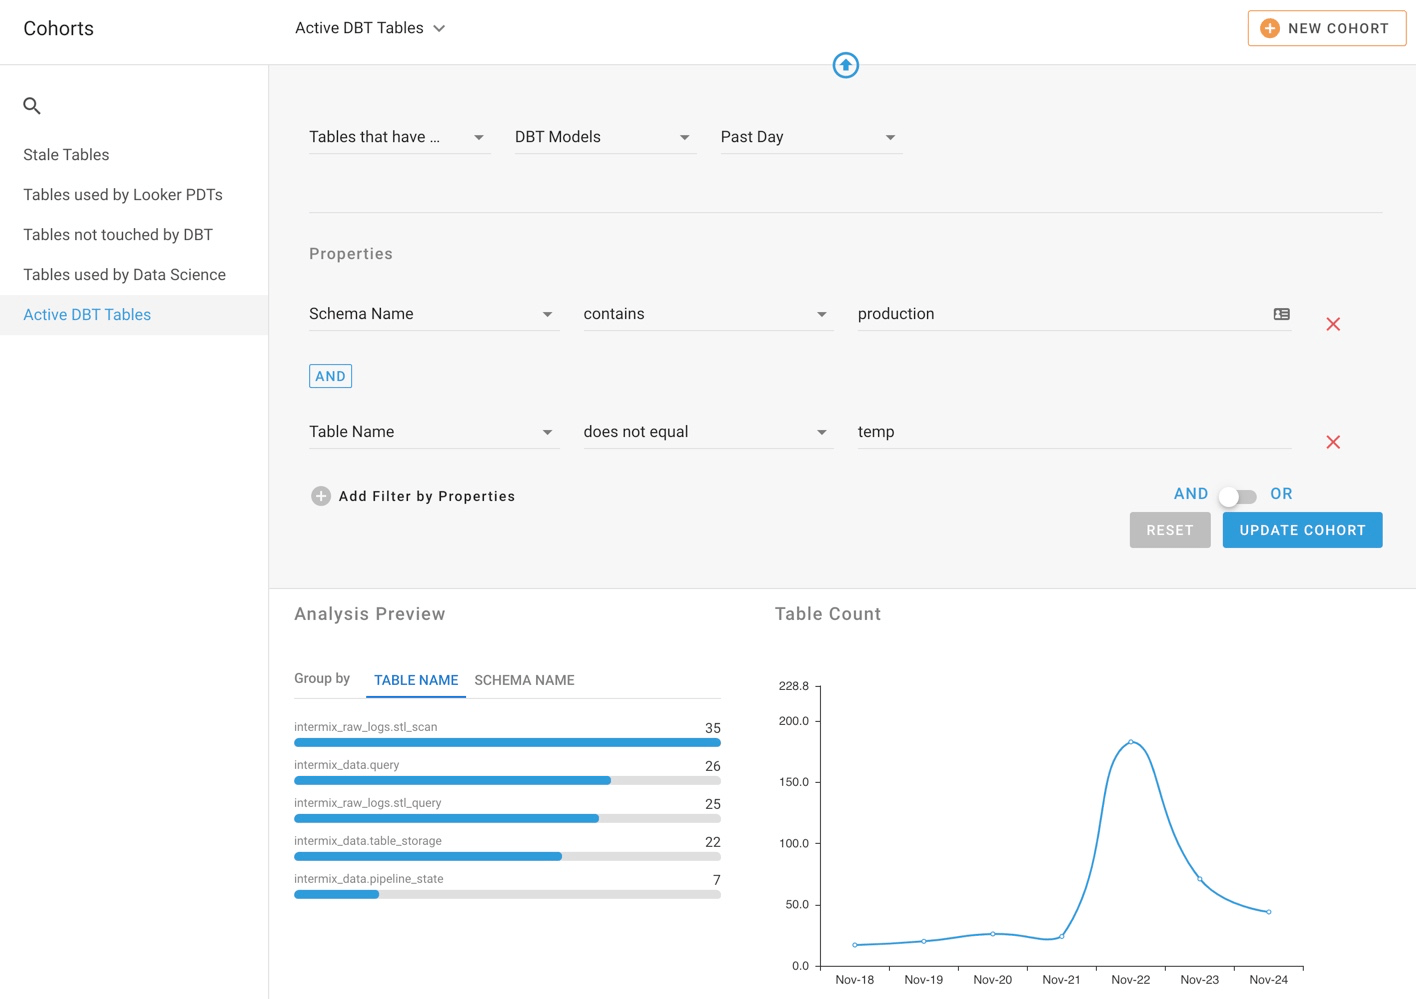
Task: Click the intermix_raw_logs.stl_scan progress bar
Action: click(507, 743)
